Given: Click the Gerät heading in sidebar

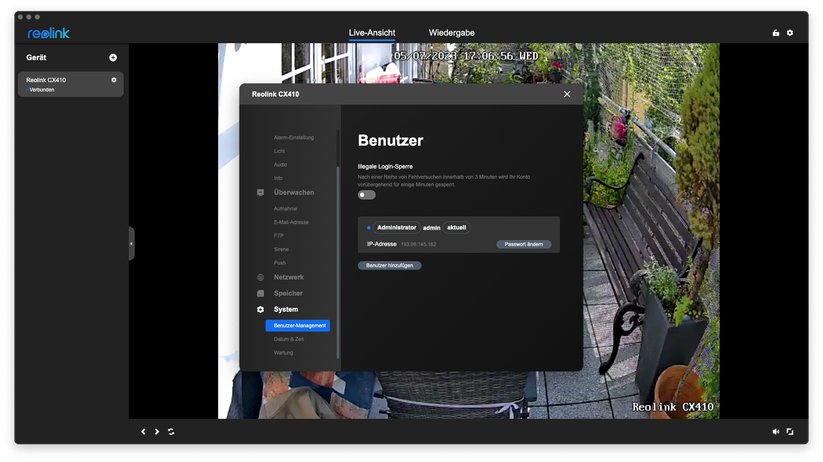Looking at the screenshot, I should (36, 58).
